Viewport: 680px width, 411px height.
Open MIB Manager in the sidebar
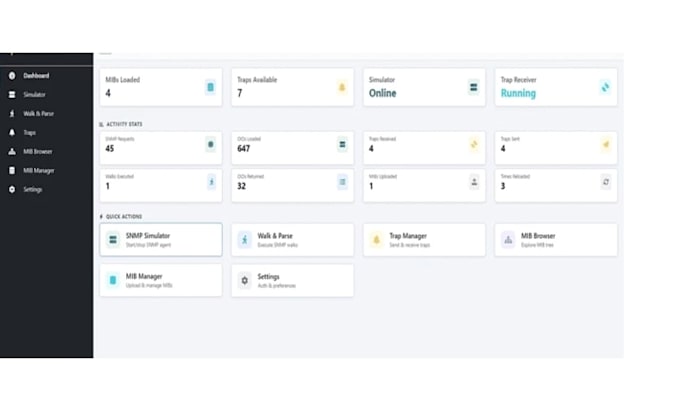coord(39,170)
